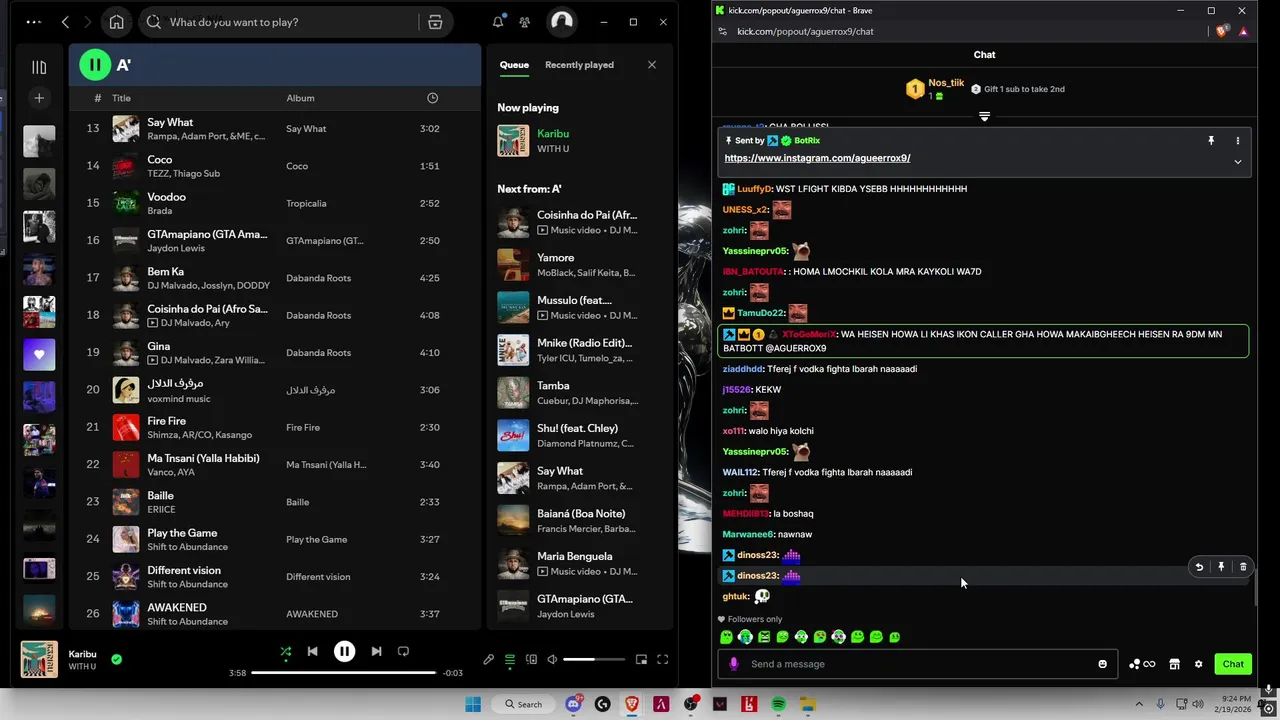The width and height of the screenshot is (1280, 720).
Task: Reply to dinoss23 message
Action: (1199, 567)
